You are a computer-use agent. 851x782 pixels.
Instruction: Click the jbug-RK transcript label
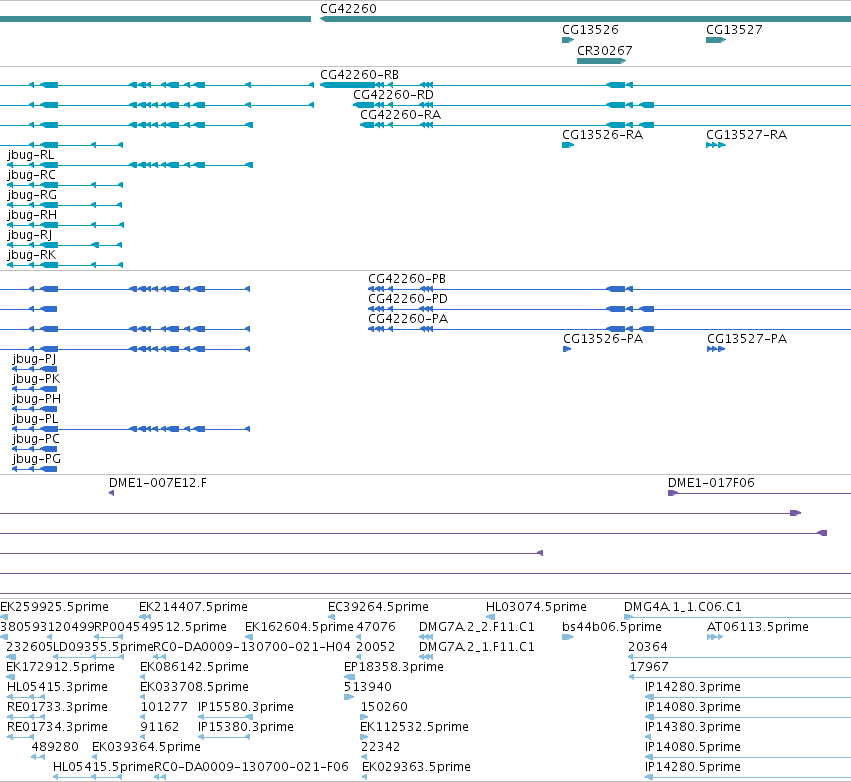point(31,255)
